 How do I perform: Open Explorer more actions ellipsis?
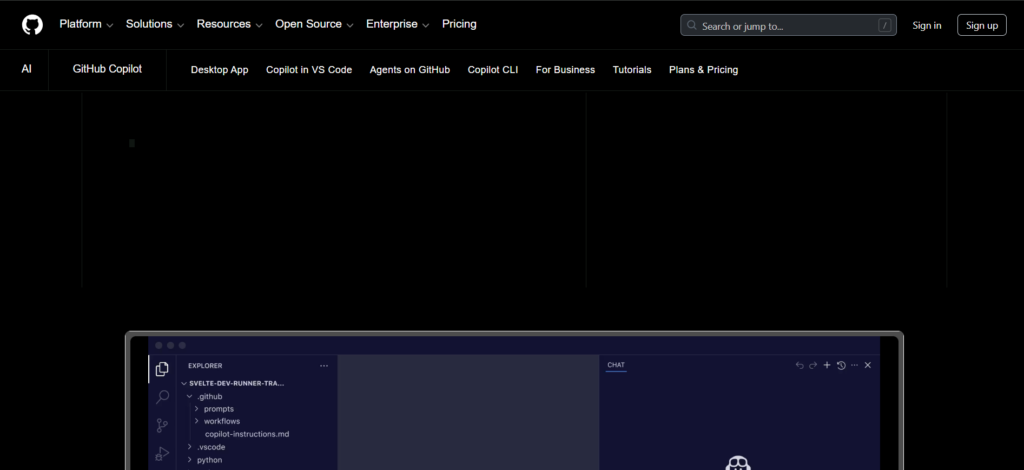point(324,366)
